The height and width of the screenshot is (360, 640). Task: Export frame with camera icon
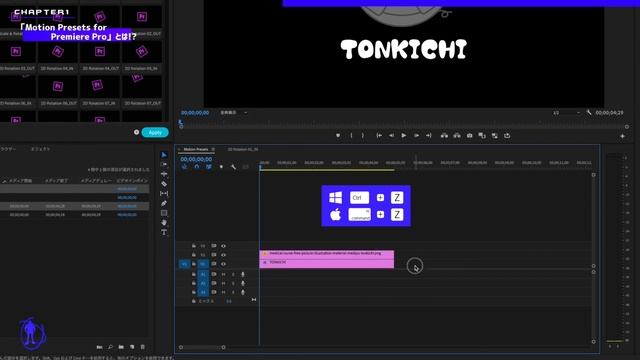(x=469, y=136)
